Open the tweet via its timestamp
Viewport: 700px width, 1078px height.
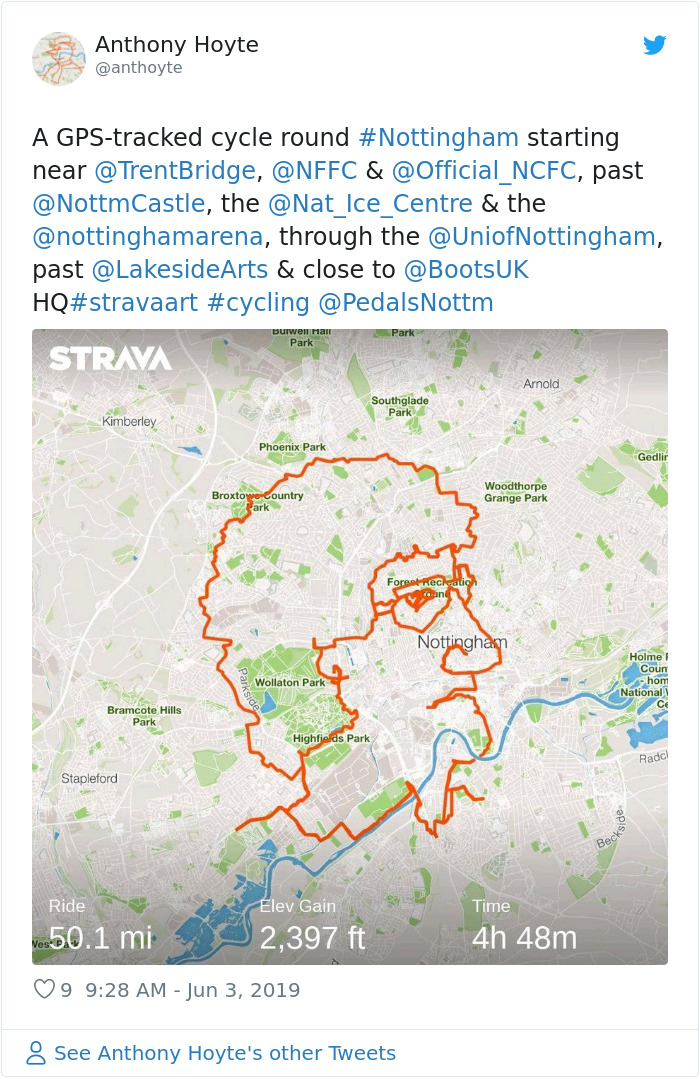point(188,989)
